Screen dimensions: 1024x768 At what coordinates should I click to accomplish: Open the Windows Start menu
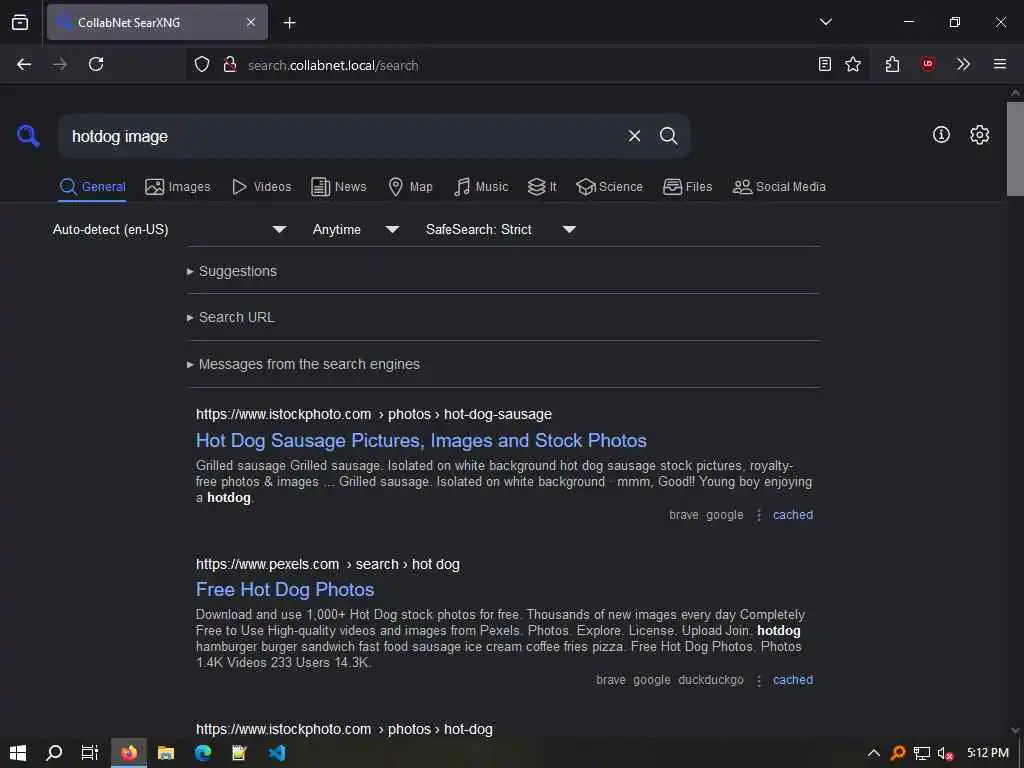pos(18,753)
